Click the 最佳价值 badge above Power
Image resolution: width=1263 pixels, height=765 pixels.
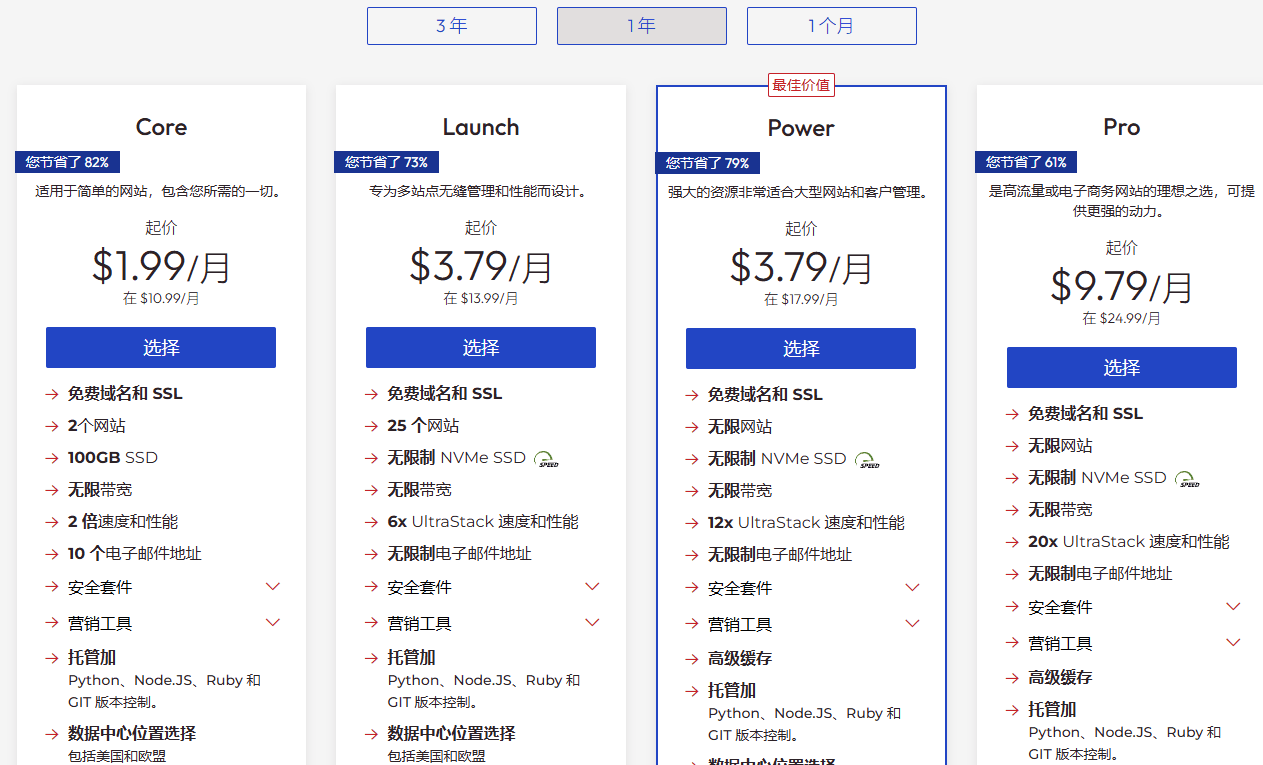[x=800, y=84]
